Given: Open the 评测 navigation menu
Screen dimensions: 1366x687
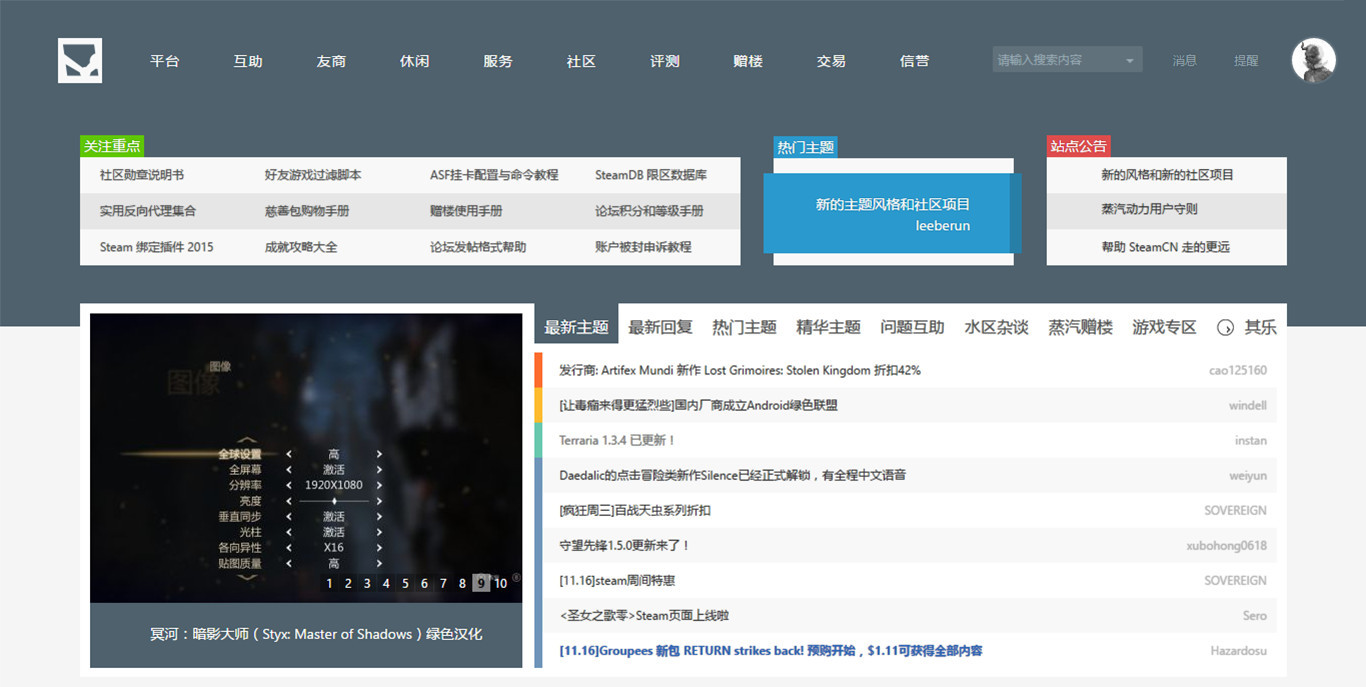Looking at the screenshot, I should [665, 61].
